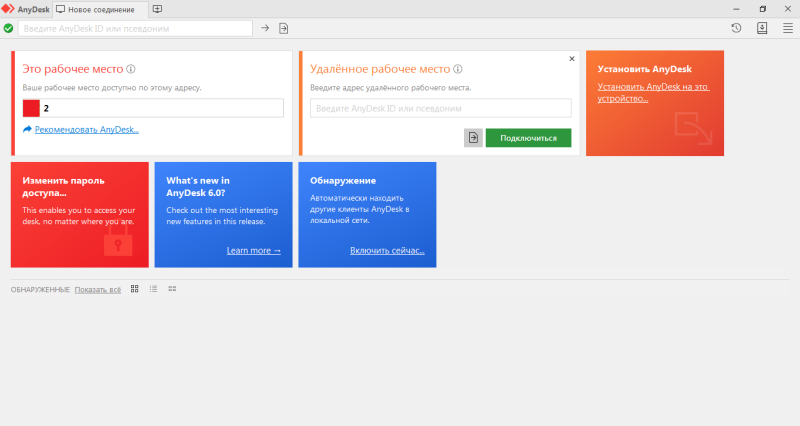Open the Изменить пароль доступа tile
This screenshot has width=800, height=426.
[80, 215]
